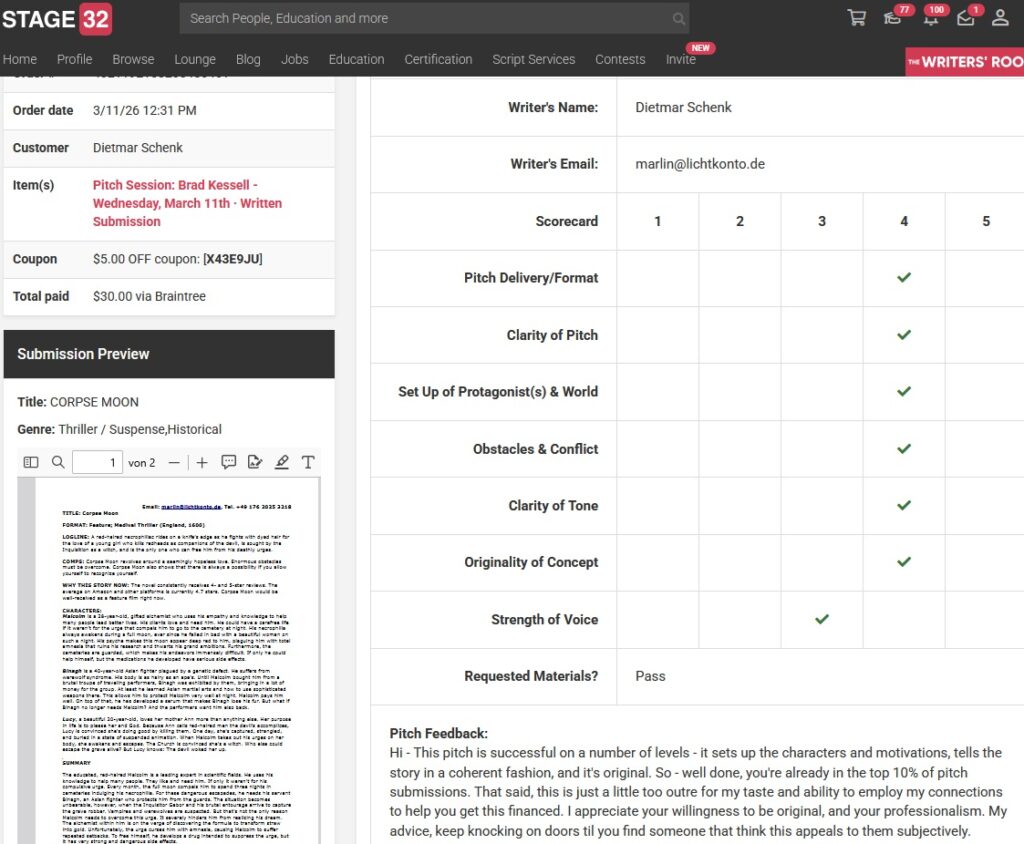Go to the Jobs menu item
The image size is (1024, 844).
tap(294, 59)
